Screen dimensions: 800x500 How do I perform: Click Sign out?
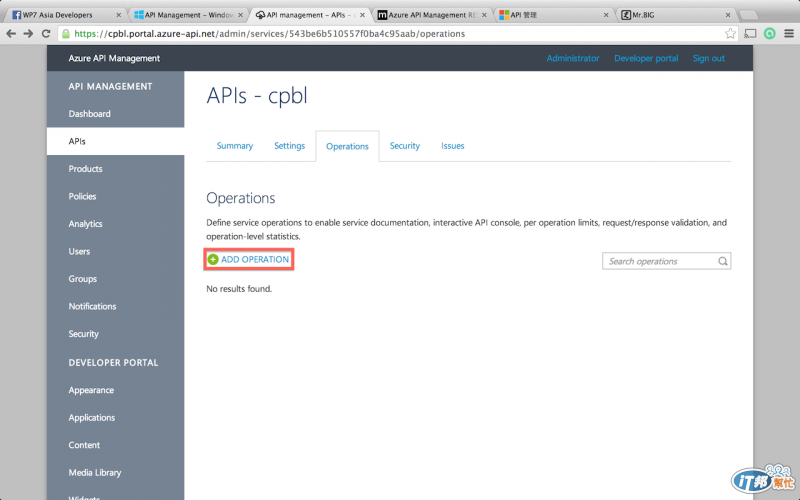(x=708, y=58)
